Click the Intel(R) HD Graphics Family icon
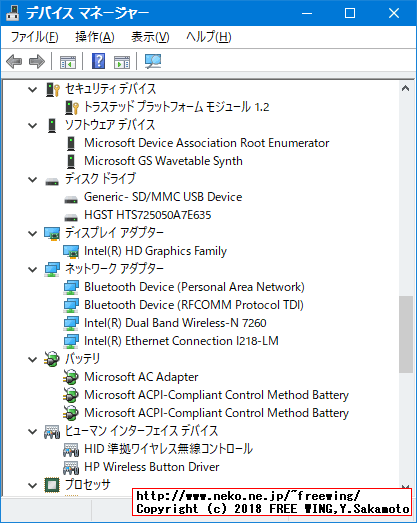The height and width of the screenshot is (523, 417). pos(71,251)
